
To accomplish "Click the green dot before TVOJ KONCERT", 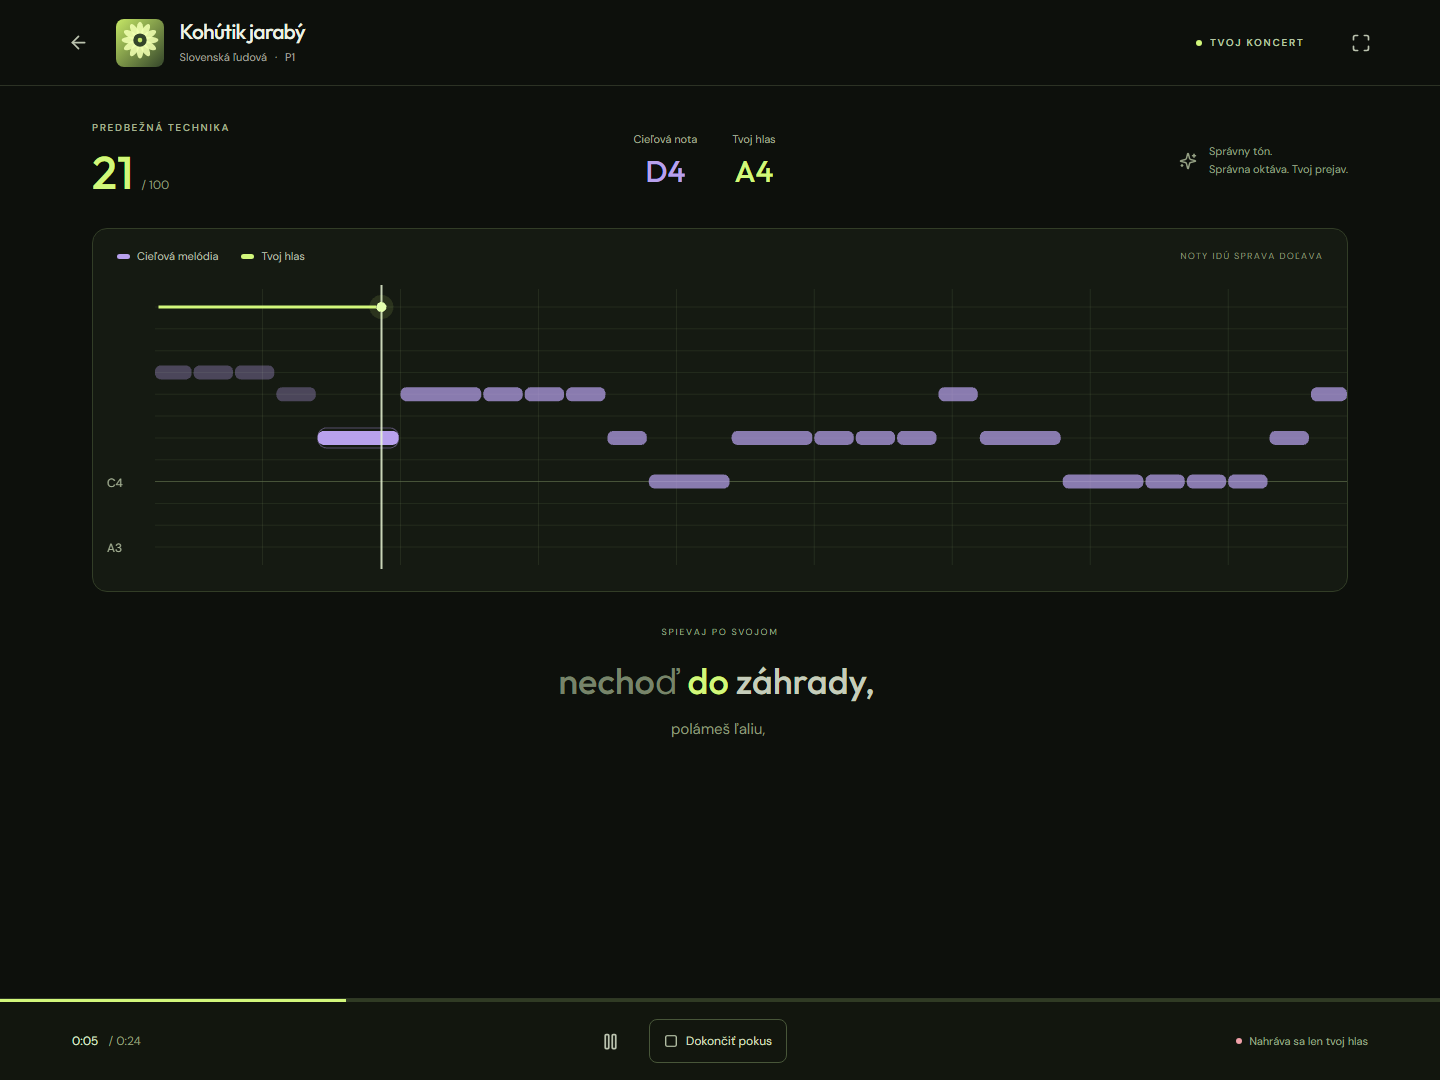I will pyautogui.click(x=1199, y=43).
